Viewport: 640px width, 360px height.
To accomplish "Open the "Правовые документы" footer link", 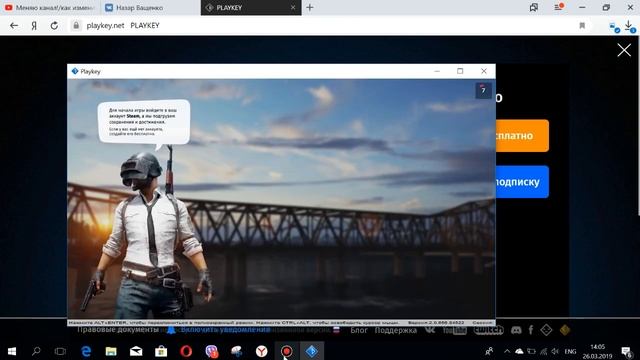I will point(118,330).
